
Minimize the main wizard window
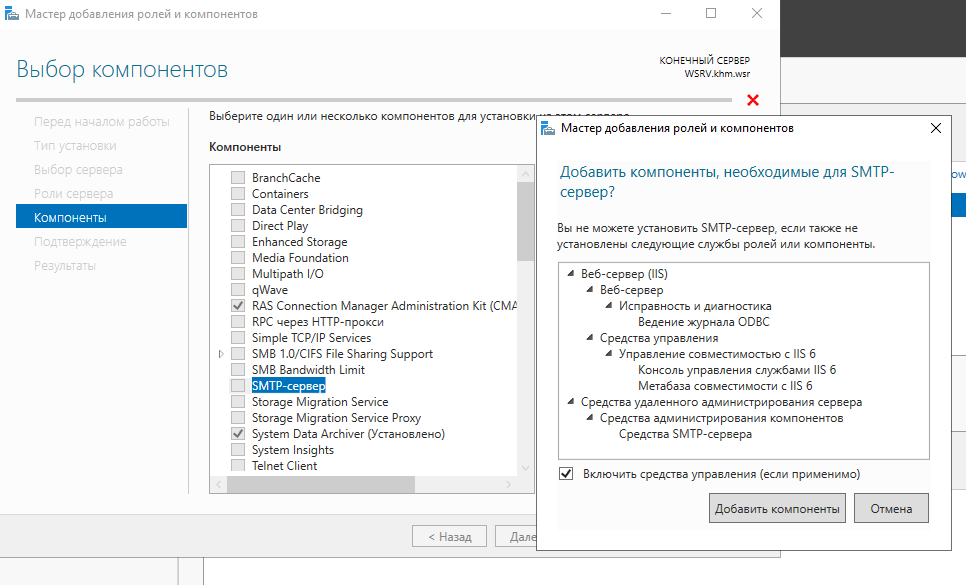click(666, 13)
